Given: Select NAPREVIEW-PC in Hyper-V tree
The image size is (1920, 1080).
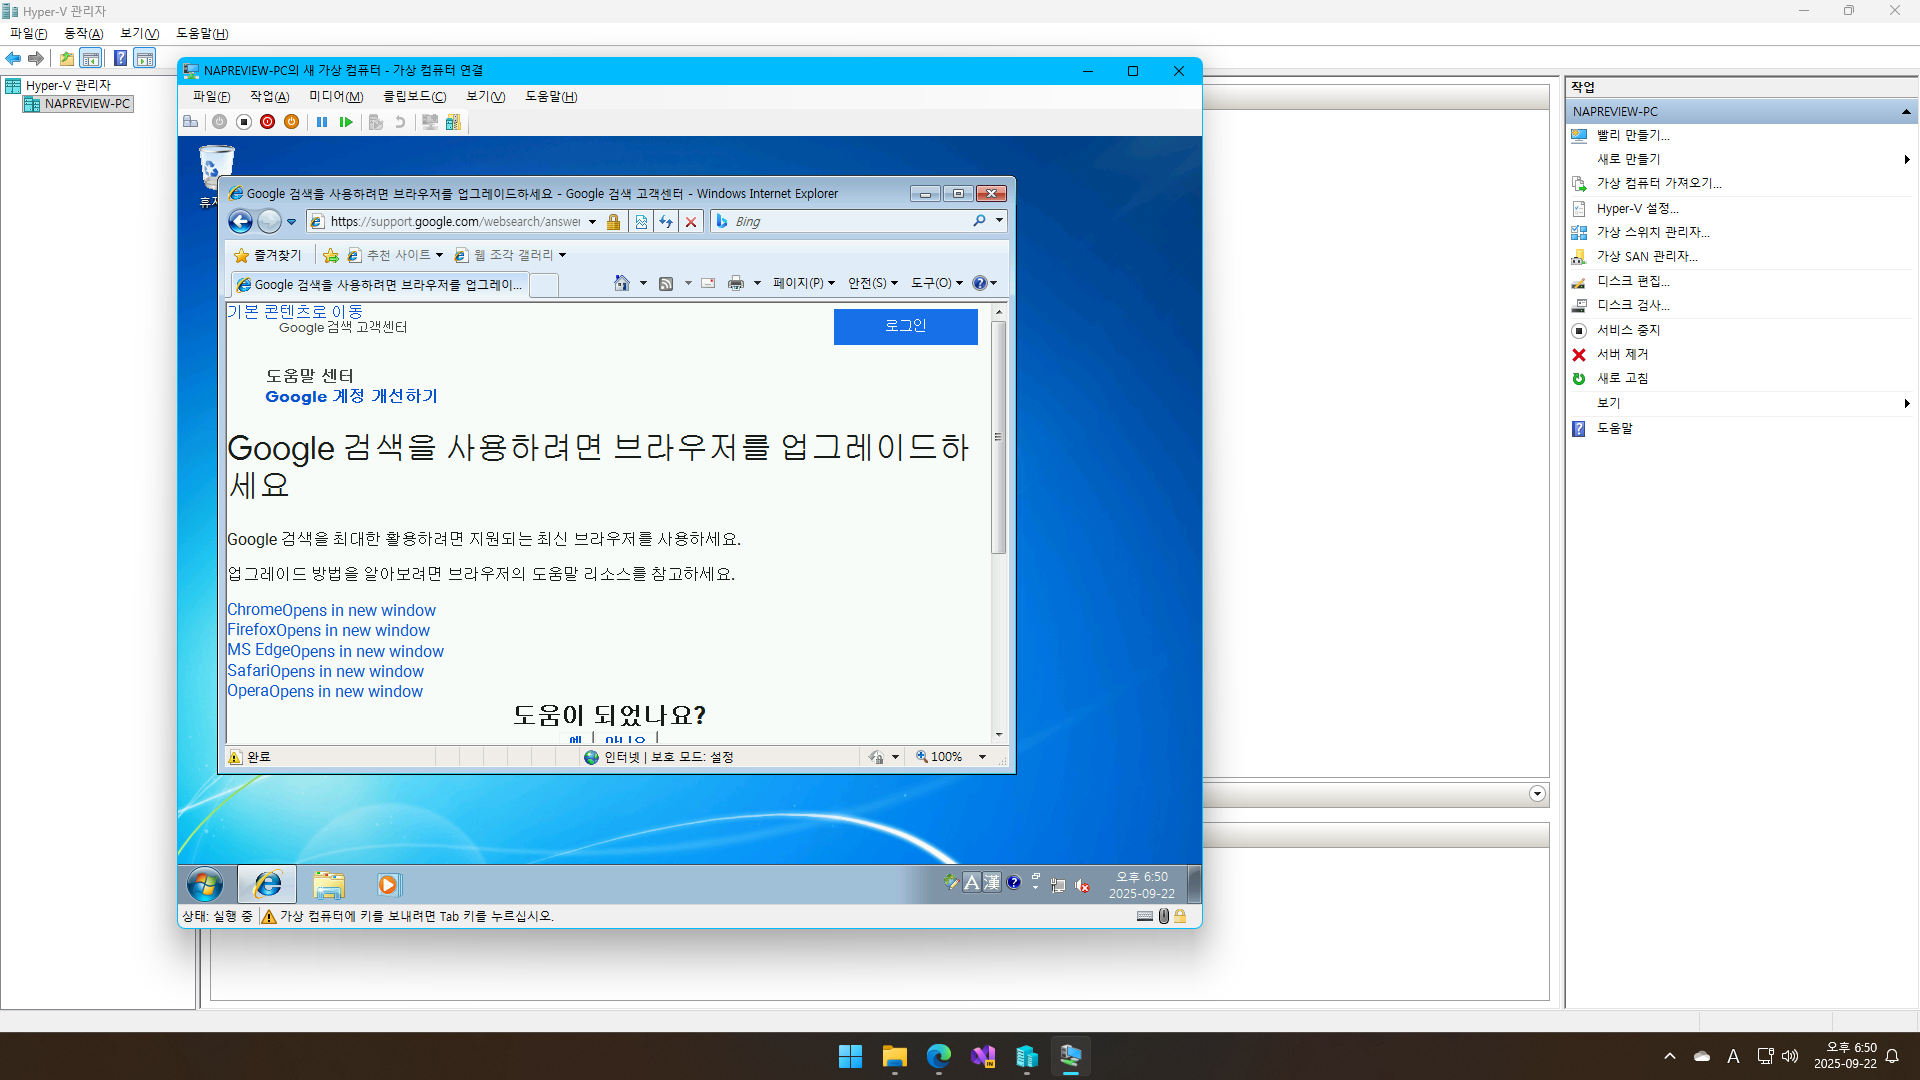Looking at the screenshot, I should tap(87, 104).
